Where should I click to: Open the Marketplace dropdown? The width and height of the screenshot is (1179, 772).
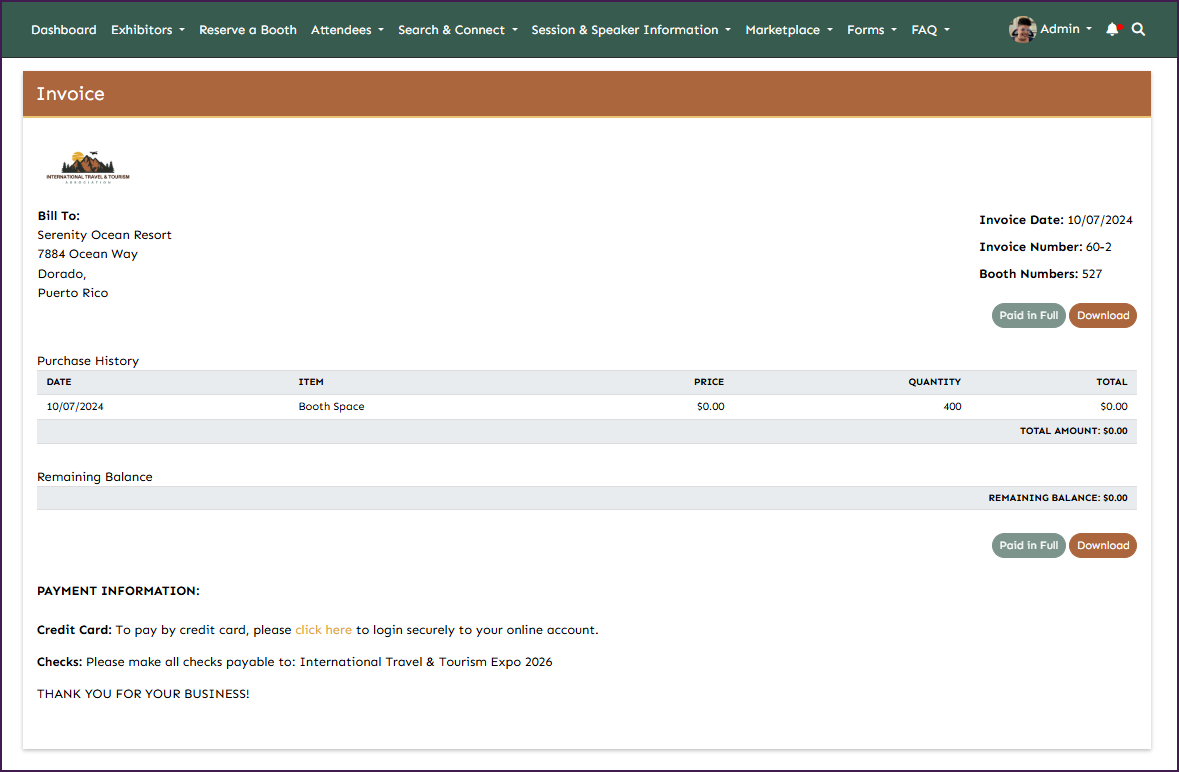(789, 29)
